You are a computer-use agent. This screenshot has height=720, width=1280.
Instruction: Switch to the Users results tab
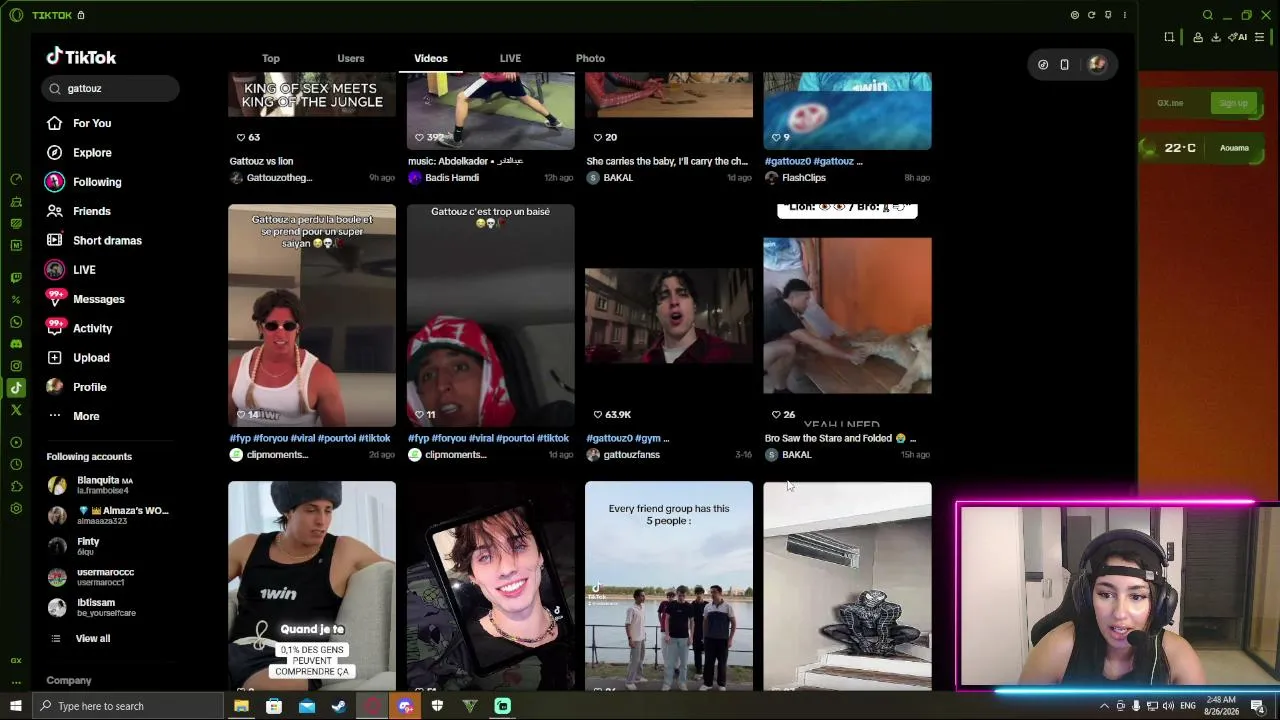351,58
